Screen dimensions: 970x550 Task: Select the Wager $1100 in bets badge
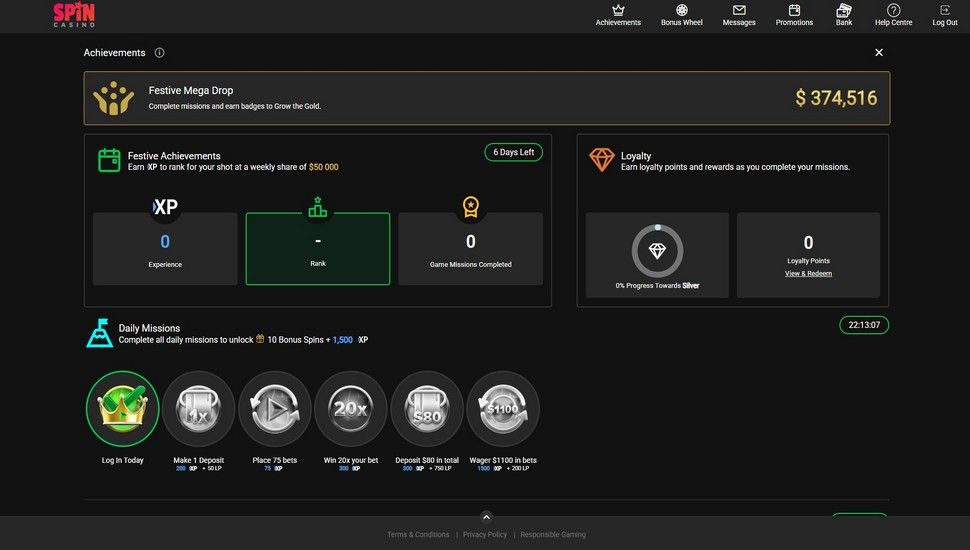(x=503, y=408)
